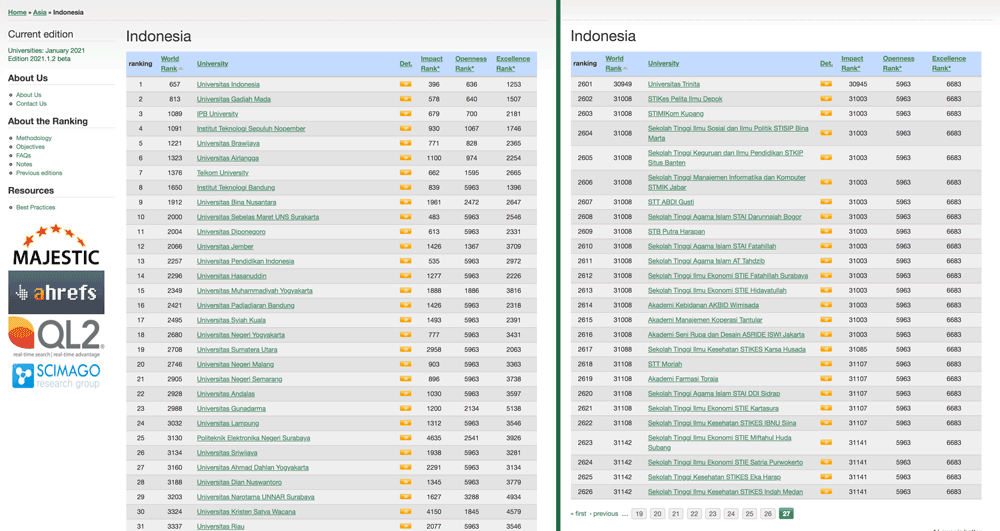The width and height of the screenshot is (1000, 531).
Task: Open details icon for Universitas Syiah Kuala
Action: coord(405,320)
